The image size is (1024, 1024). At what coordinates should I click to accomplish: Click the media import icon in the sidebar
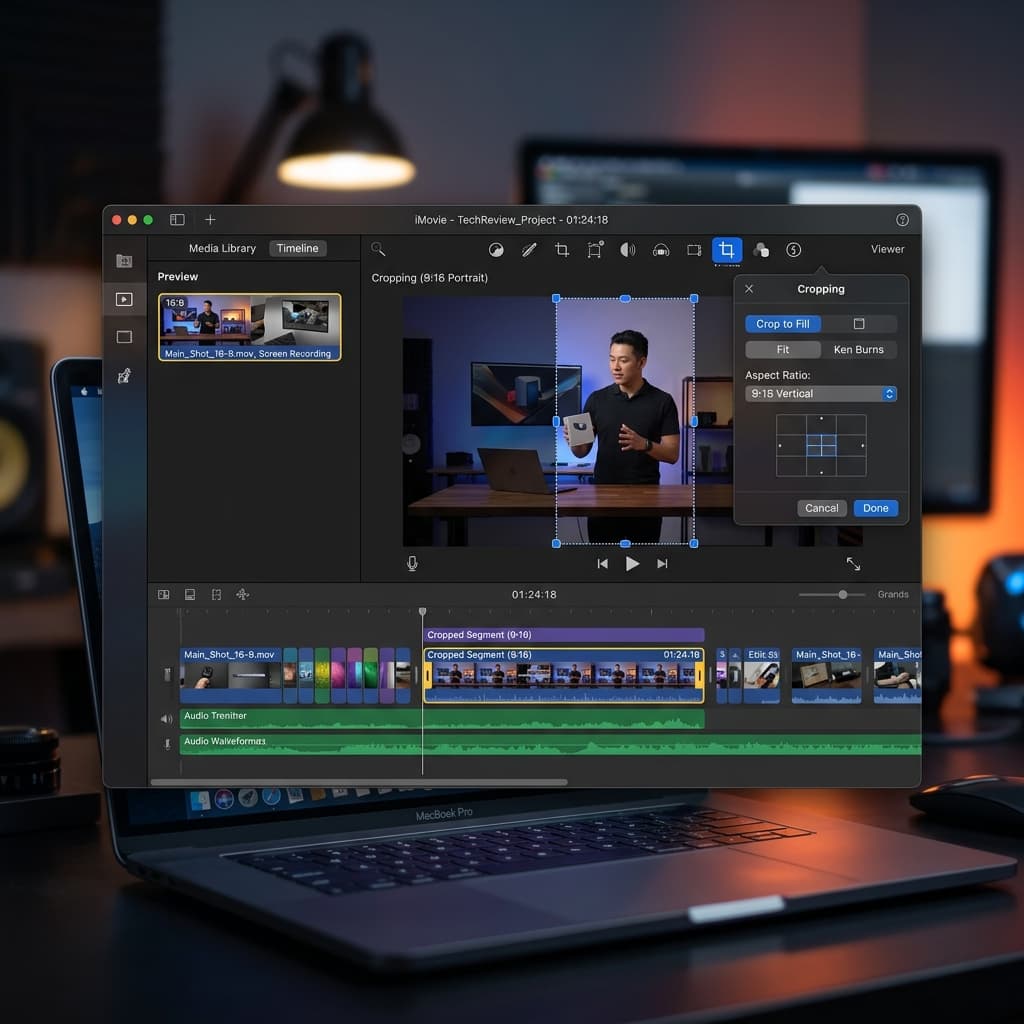(124, 260)
